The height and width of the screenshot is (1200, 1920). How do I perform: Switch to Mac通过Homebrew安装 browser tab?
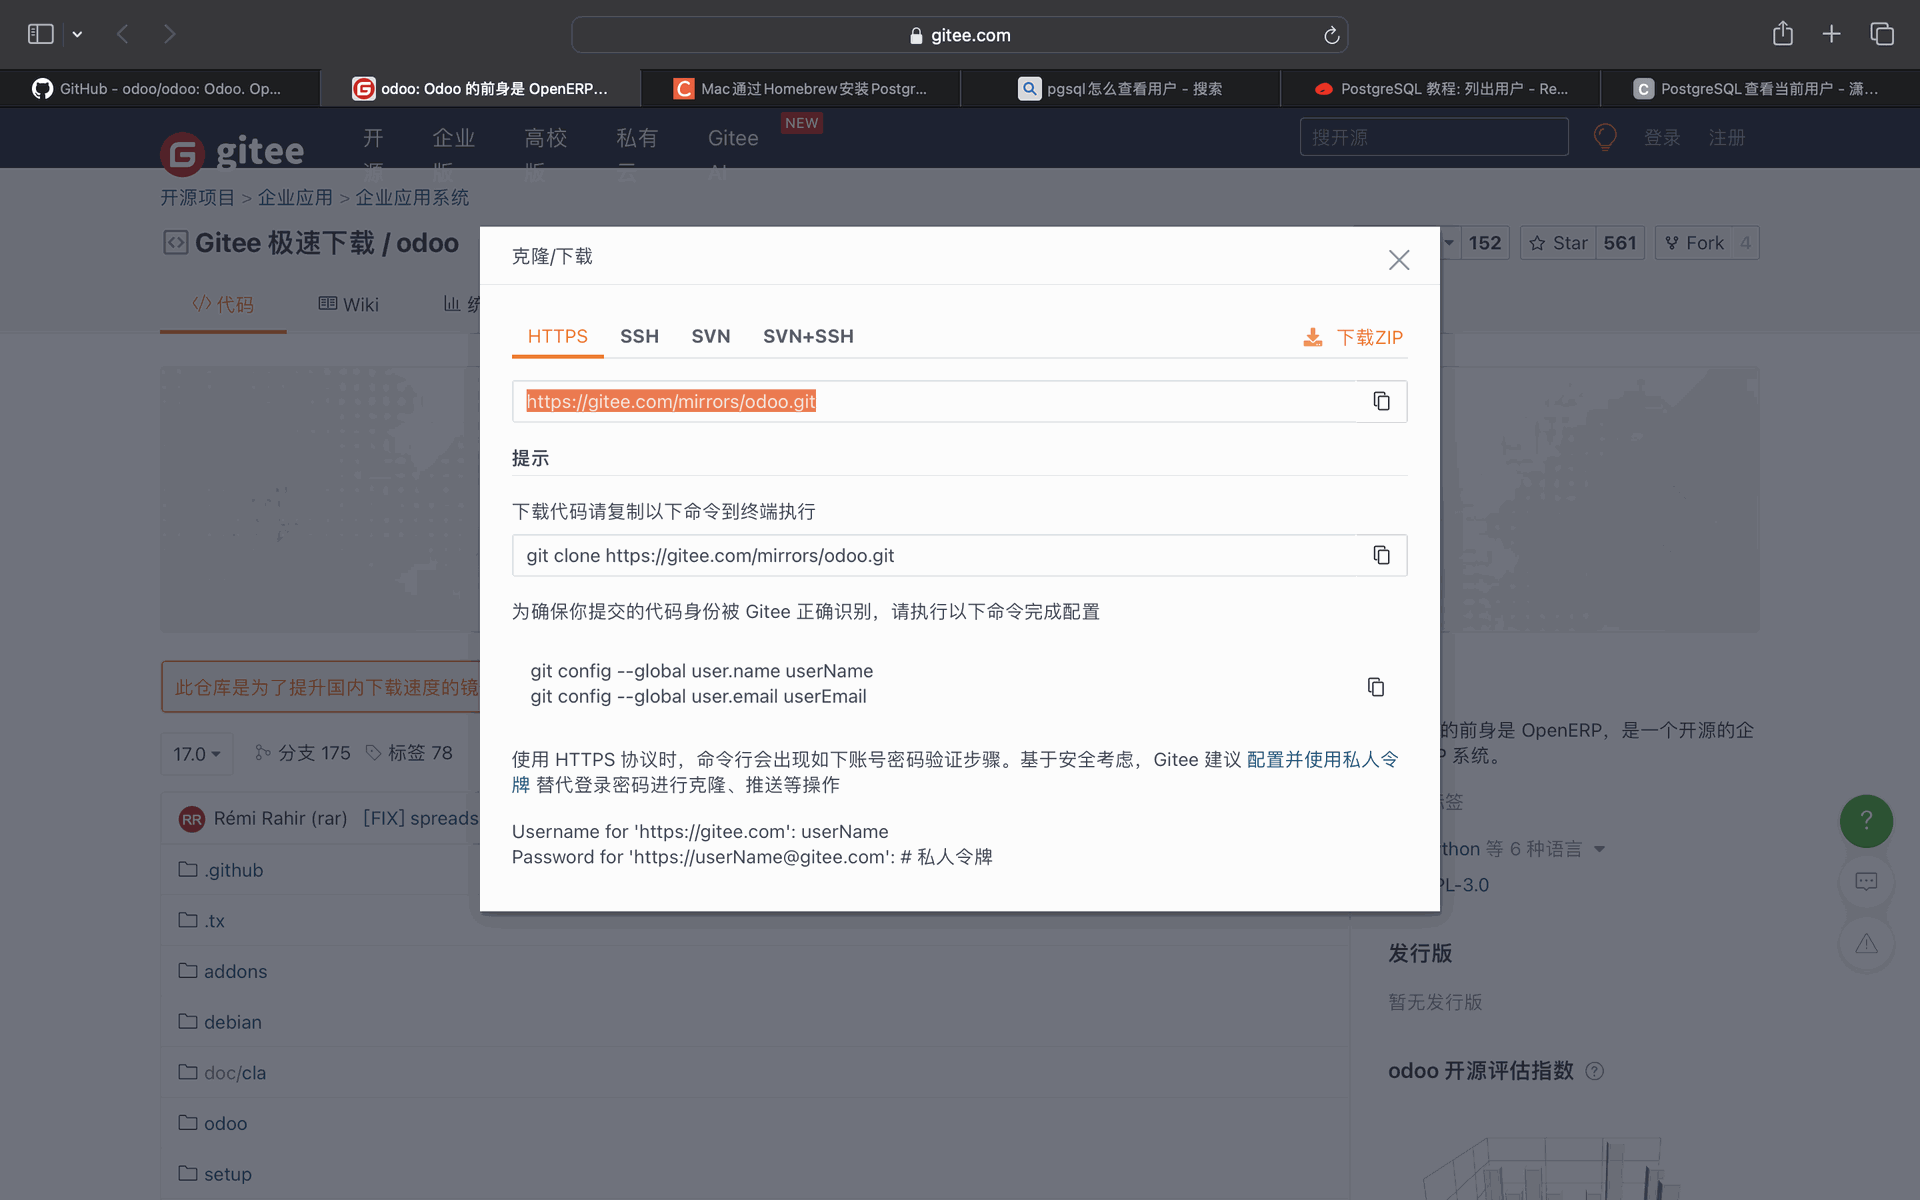[800, 89]
